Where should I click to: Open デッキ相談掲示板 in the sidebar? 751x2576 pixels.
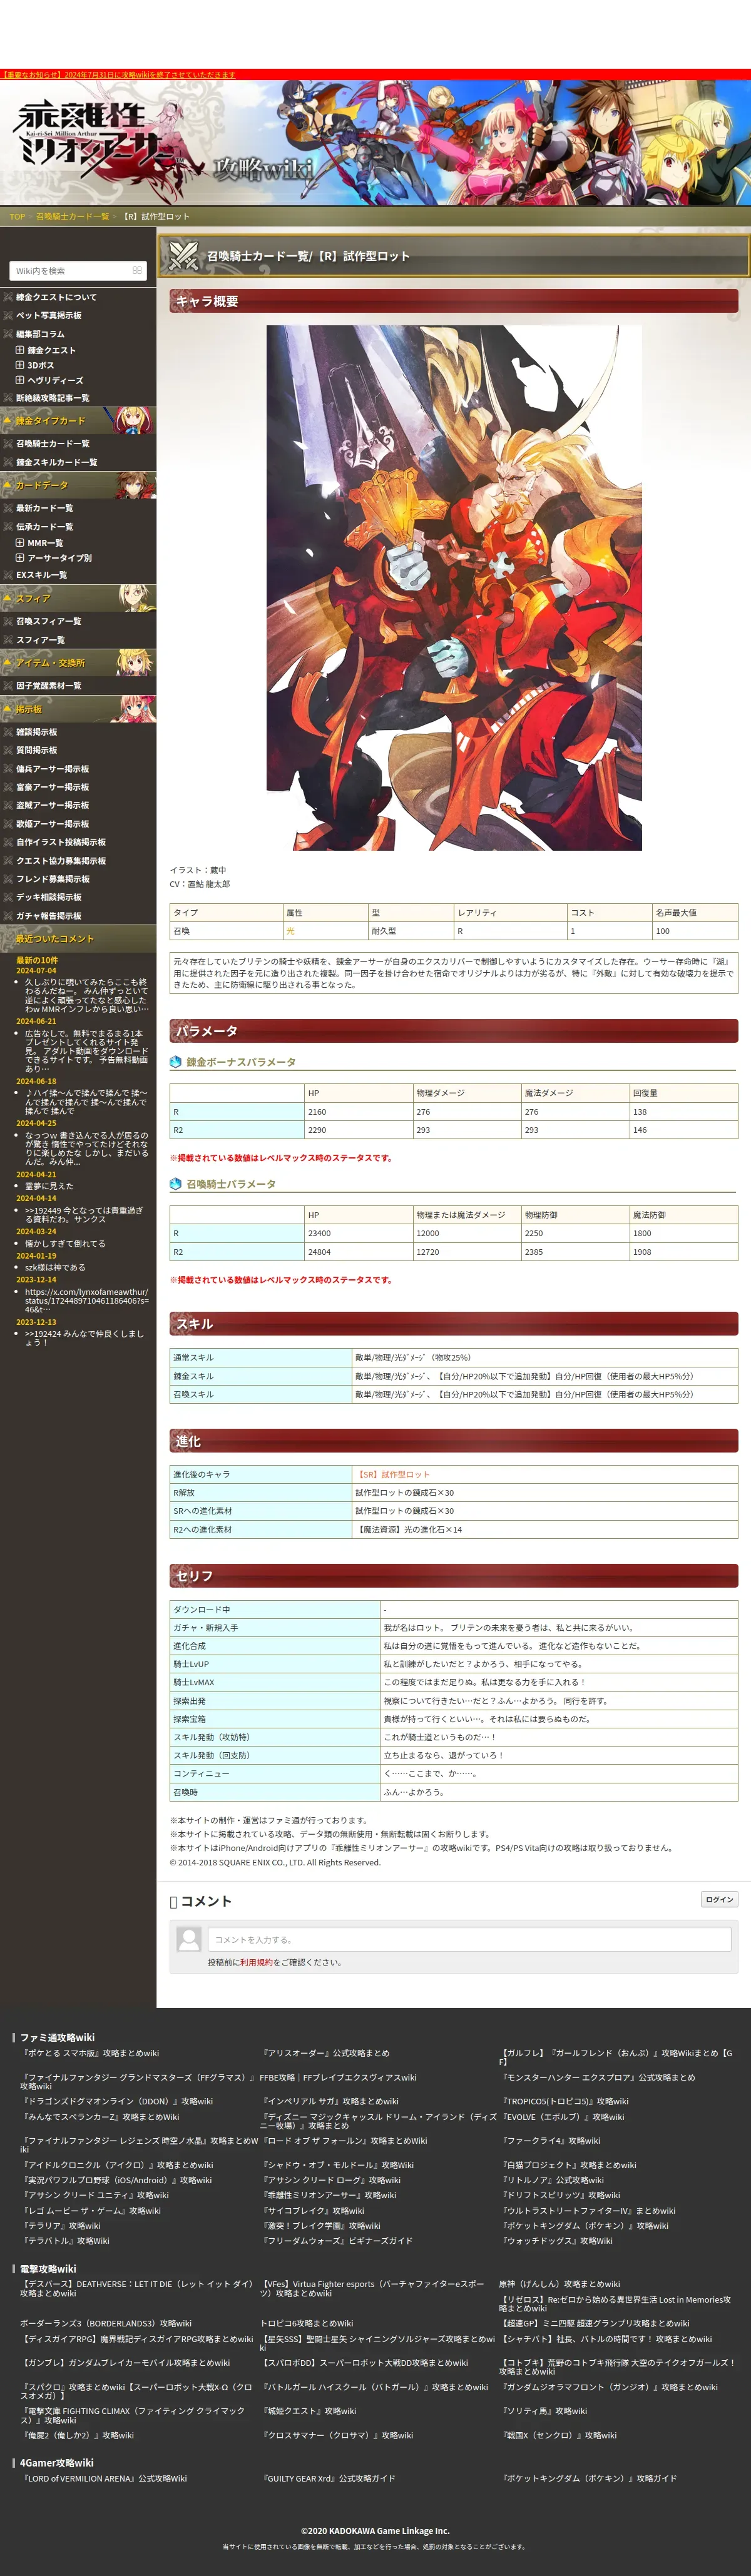[49, 897]
